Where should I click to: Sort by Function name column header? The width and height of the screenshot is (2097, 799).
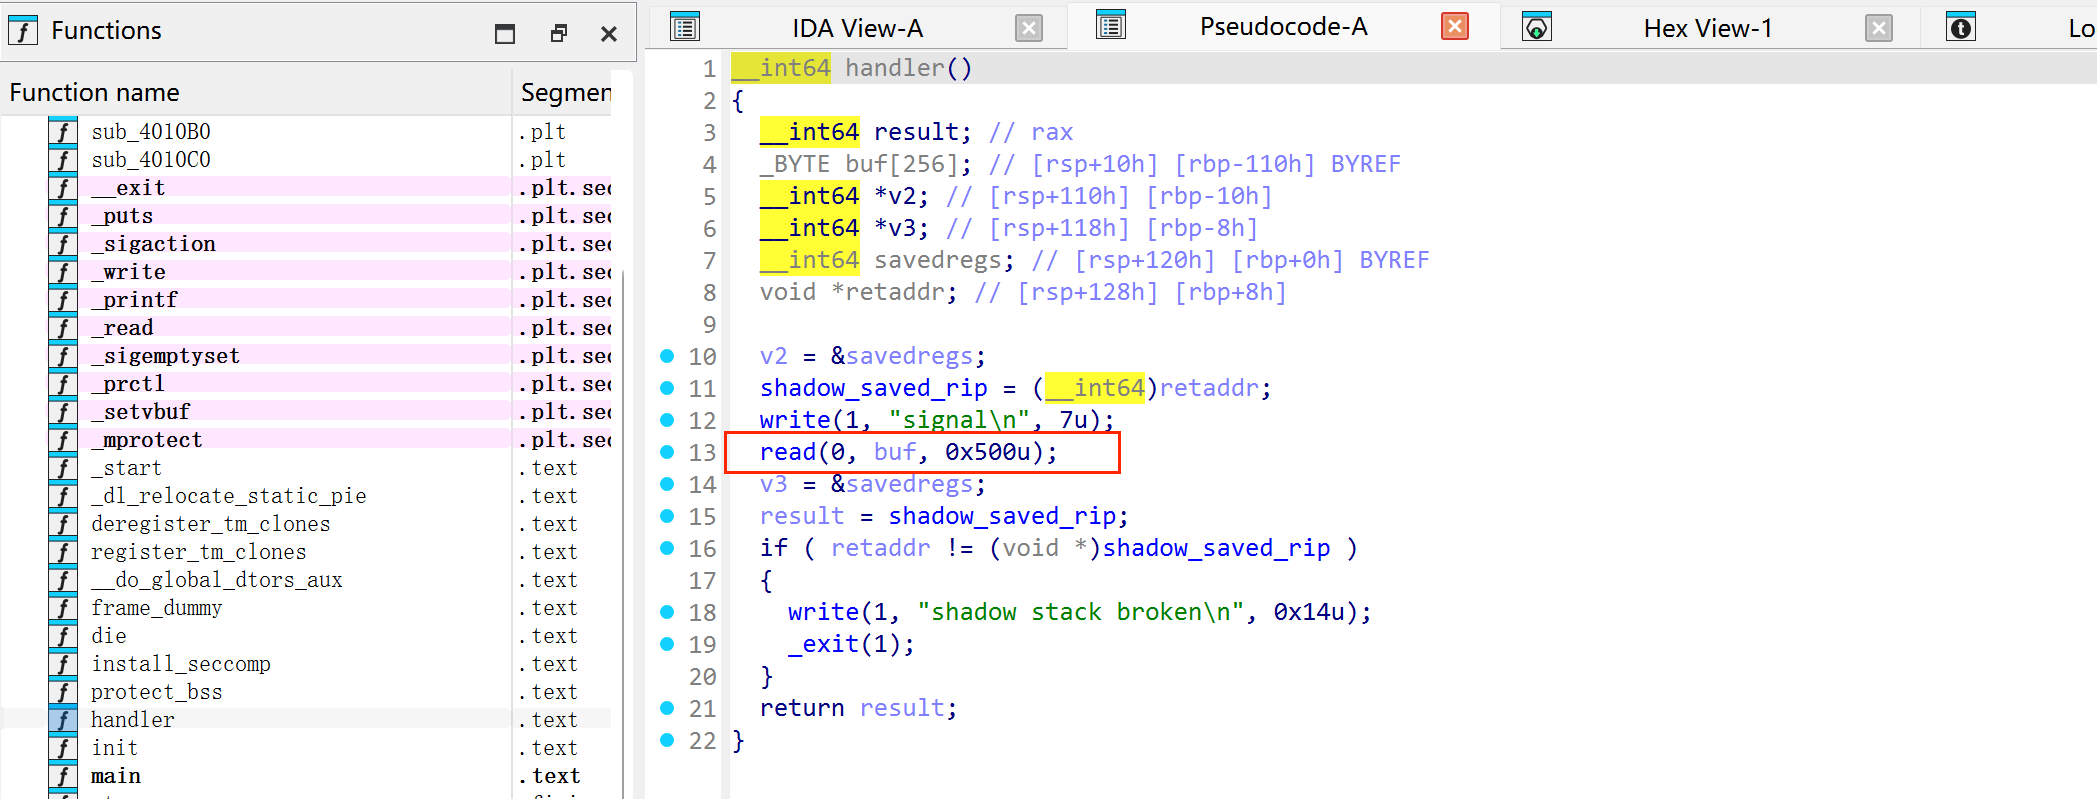click(256, 93)
